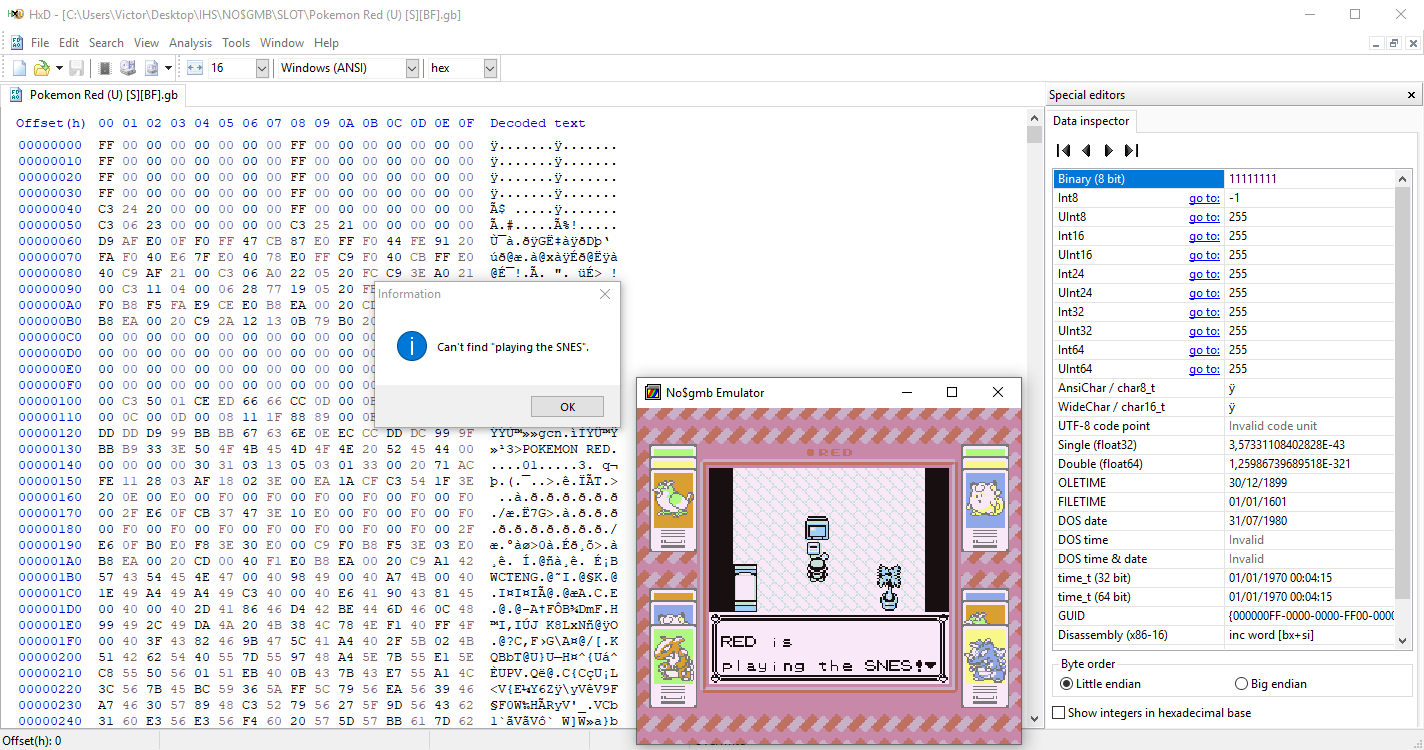Viewport: 1424px width, 750px height.
Task: Open main memory (RAM chip icon)
Action: 105,68
